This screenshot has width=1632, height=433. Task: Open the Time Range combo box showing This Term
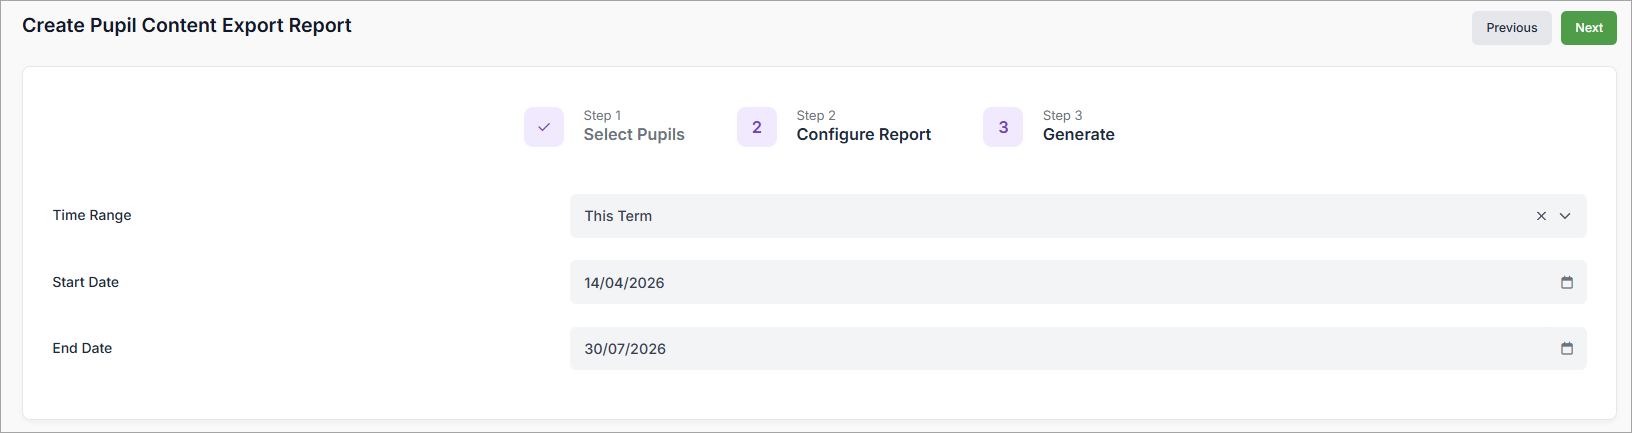coord(1078,216)
